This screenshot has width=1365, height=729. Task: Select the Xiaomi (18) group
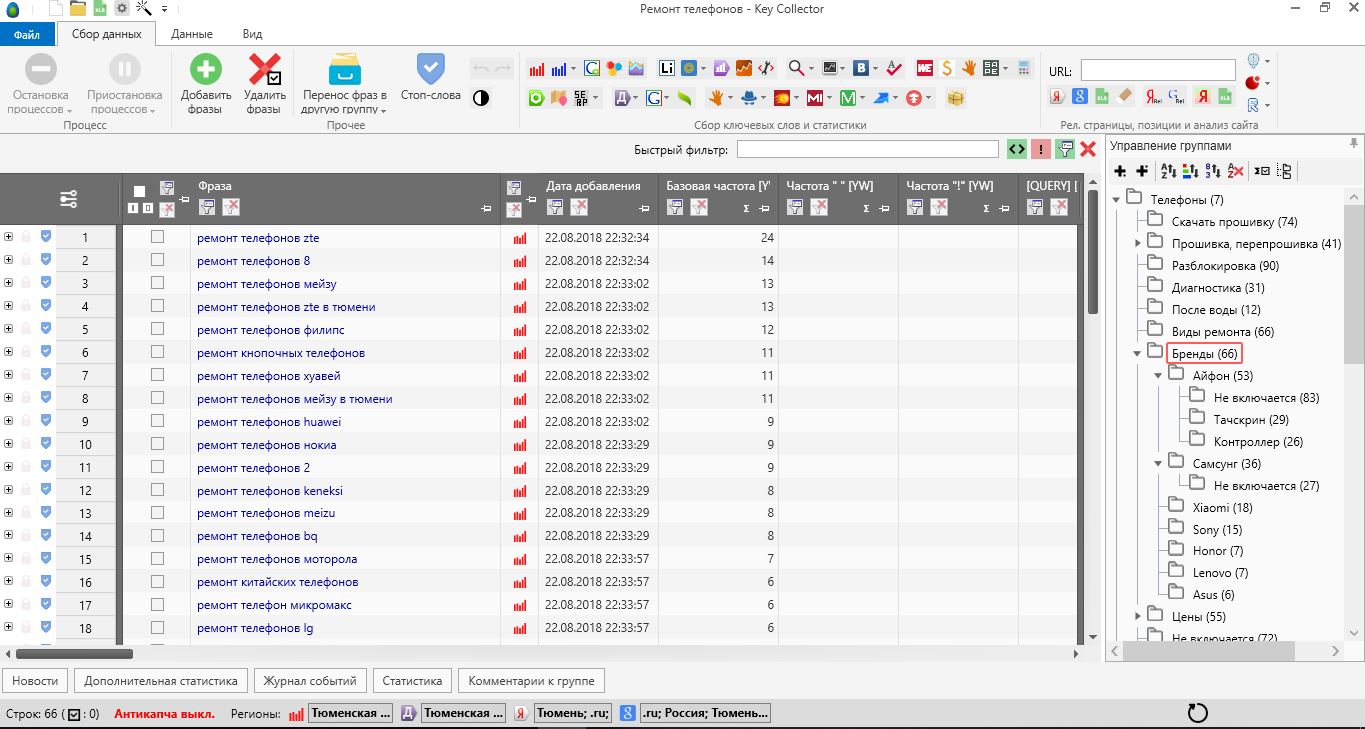point(1222,507)
